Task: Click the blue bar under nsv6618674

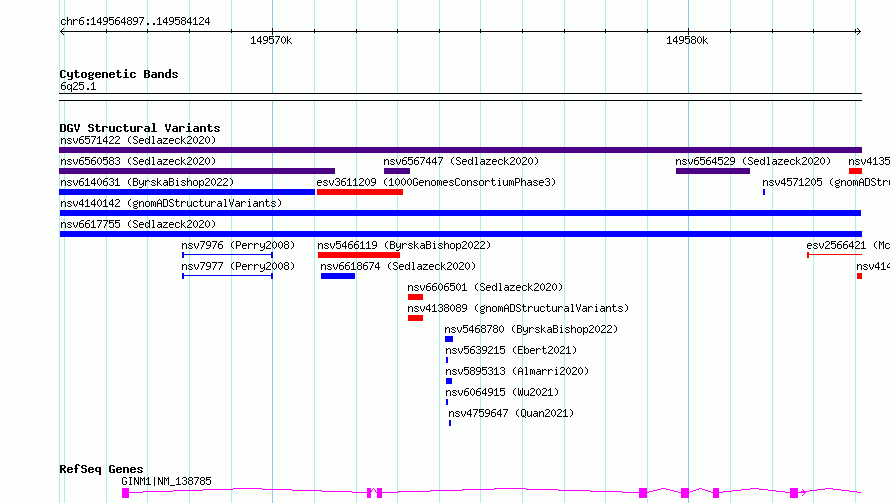Action: (338, 276)
